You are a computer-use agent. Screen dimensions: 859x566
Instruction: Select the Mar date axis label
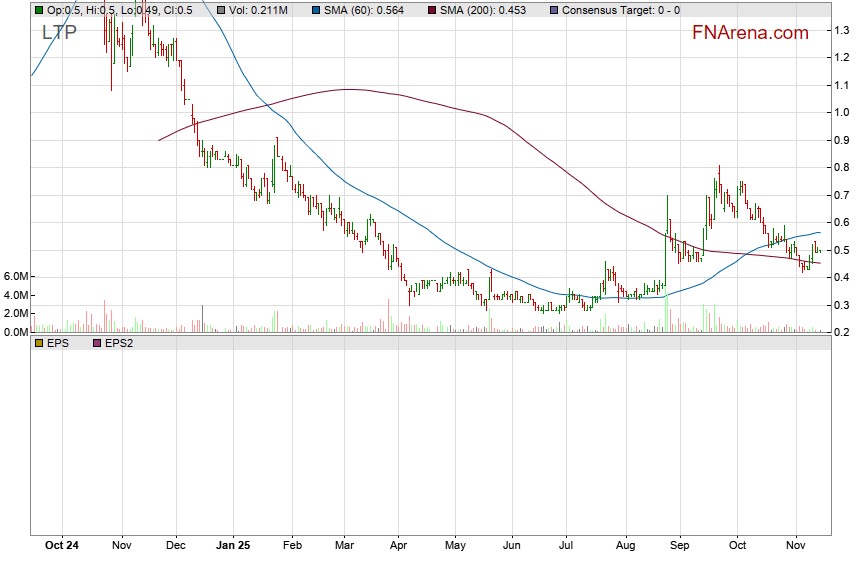345,547
